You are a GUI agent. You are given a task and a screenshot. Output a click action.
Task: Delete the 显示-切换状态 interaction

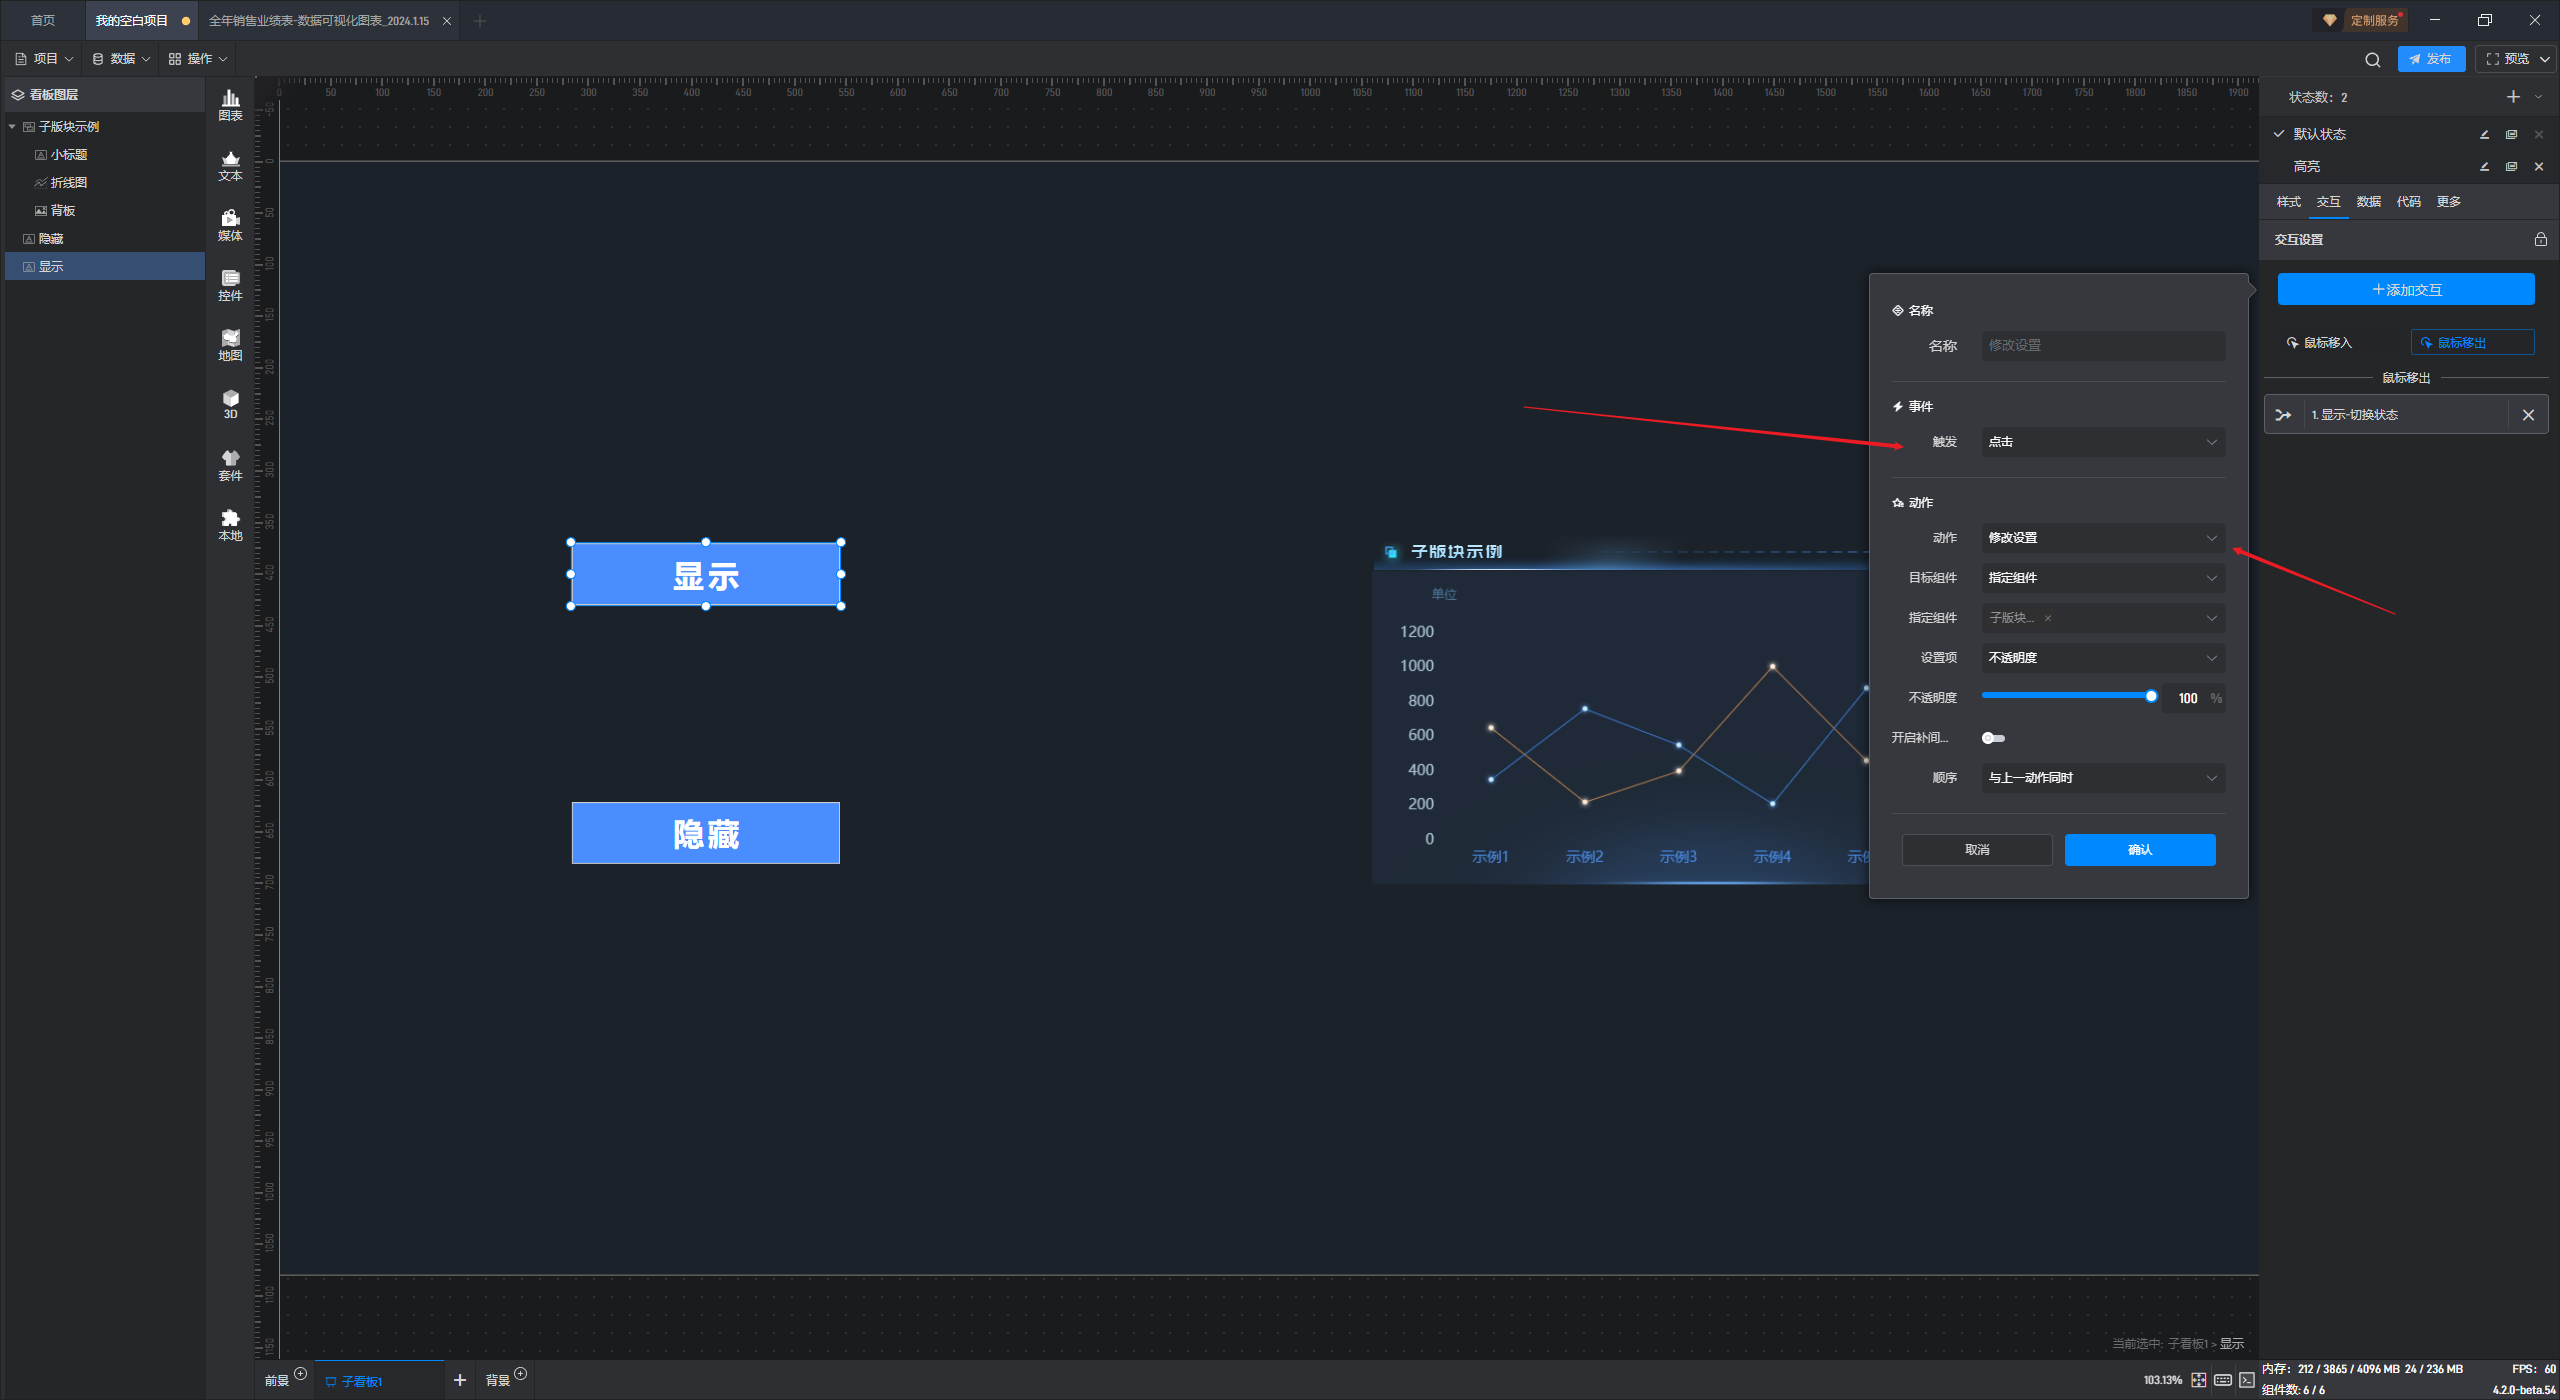[x=2528, y=415]
